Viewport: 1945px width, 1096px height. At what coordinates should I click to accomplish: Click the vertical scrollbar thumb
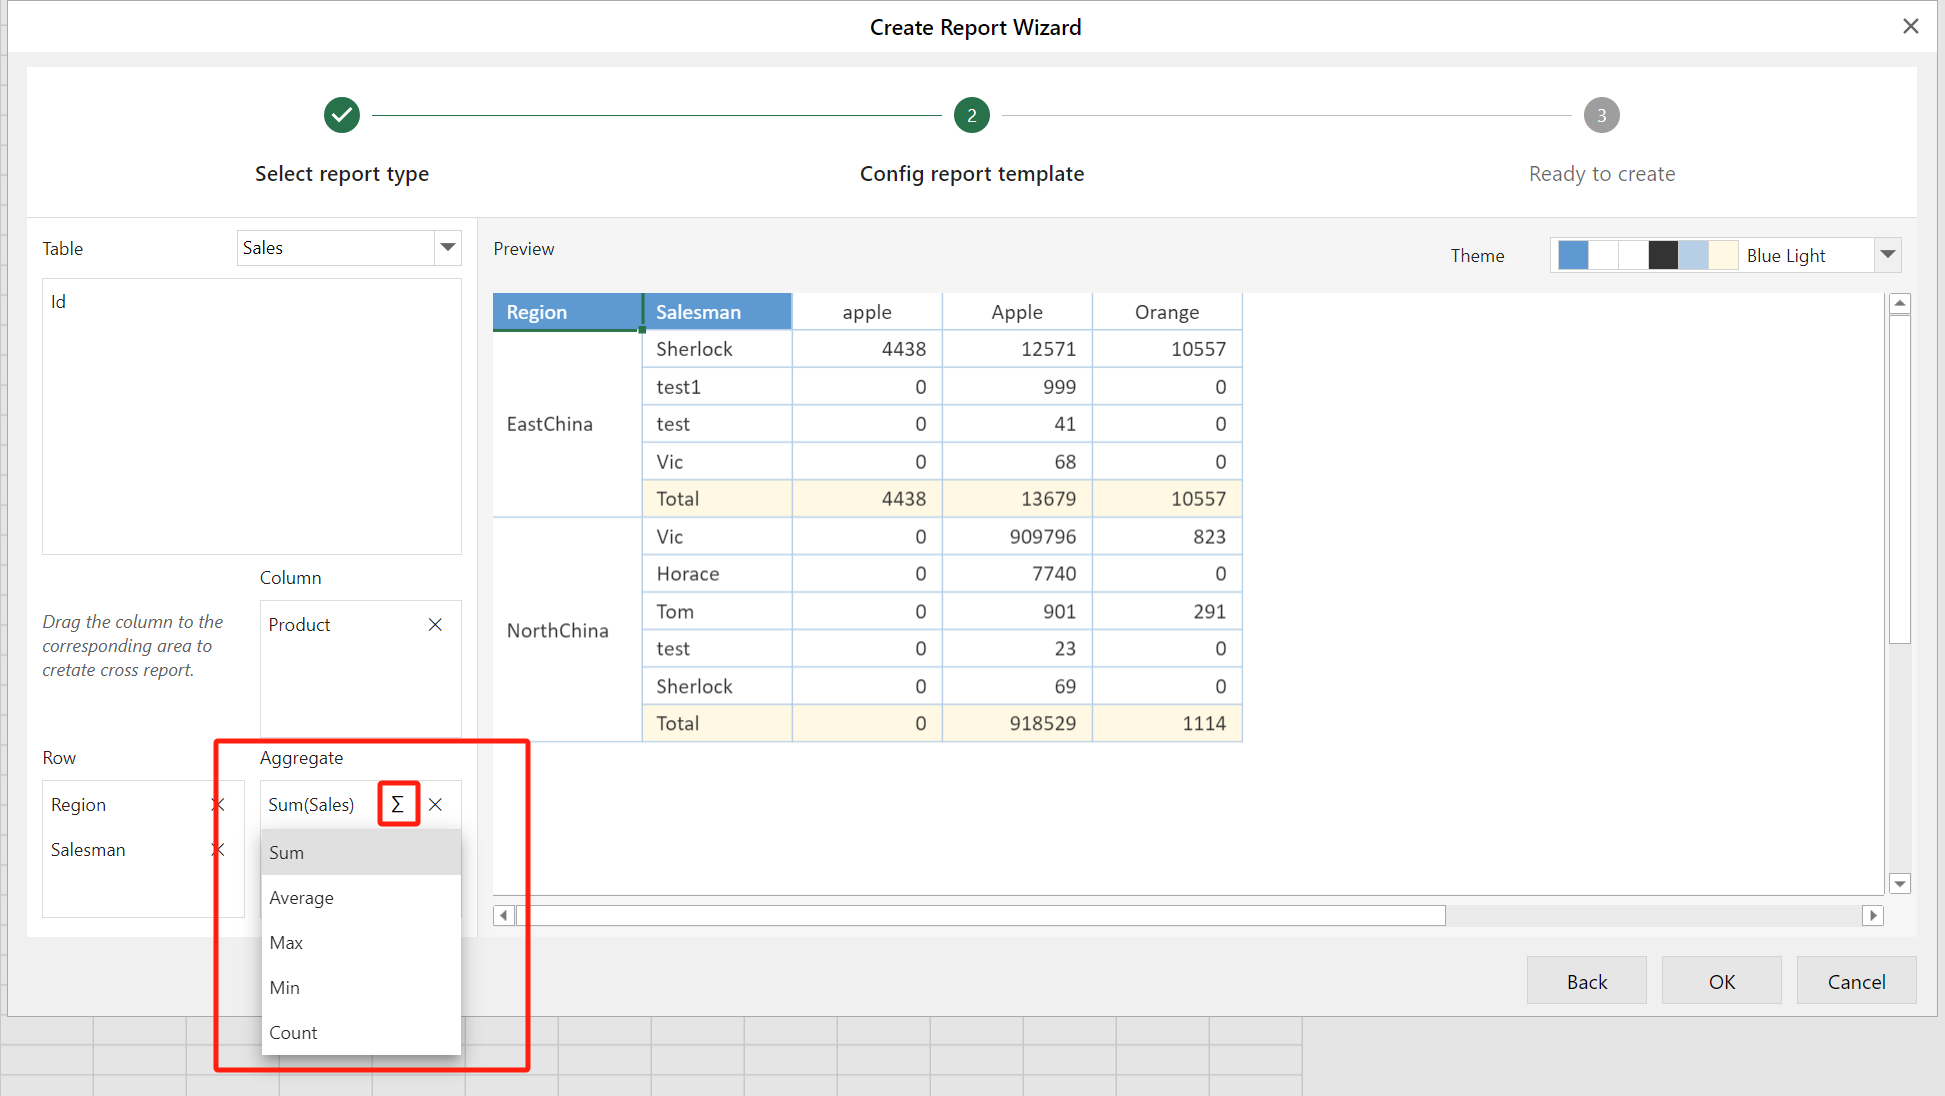(x=1900, y=479)
